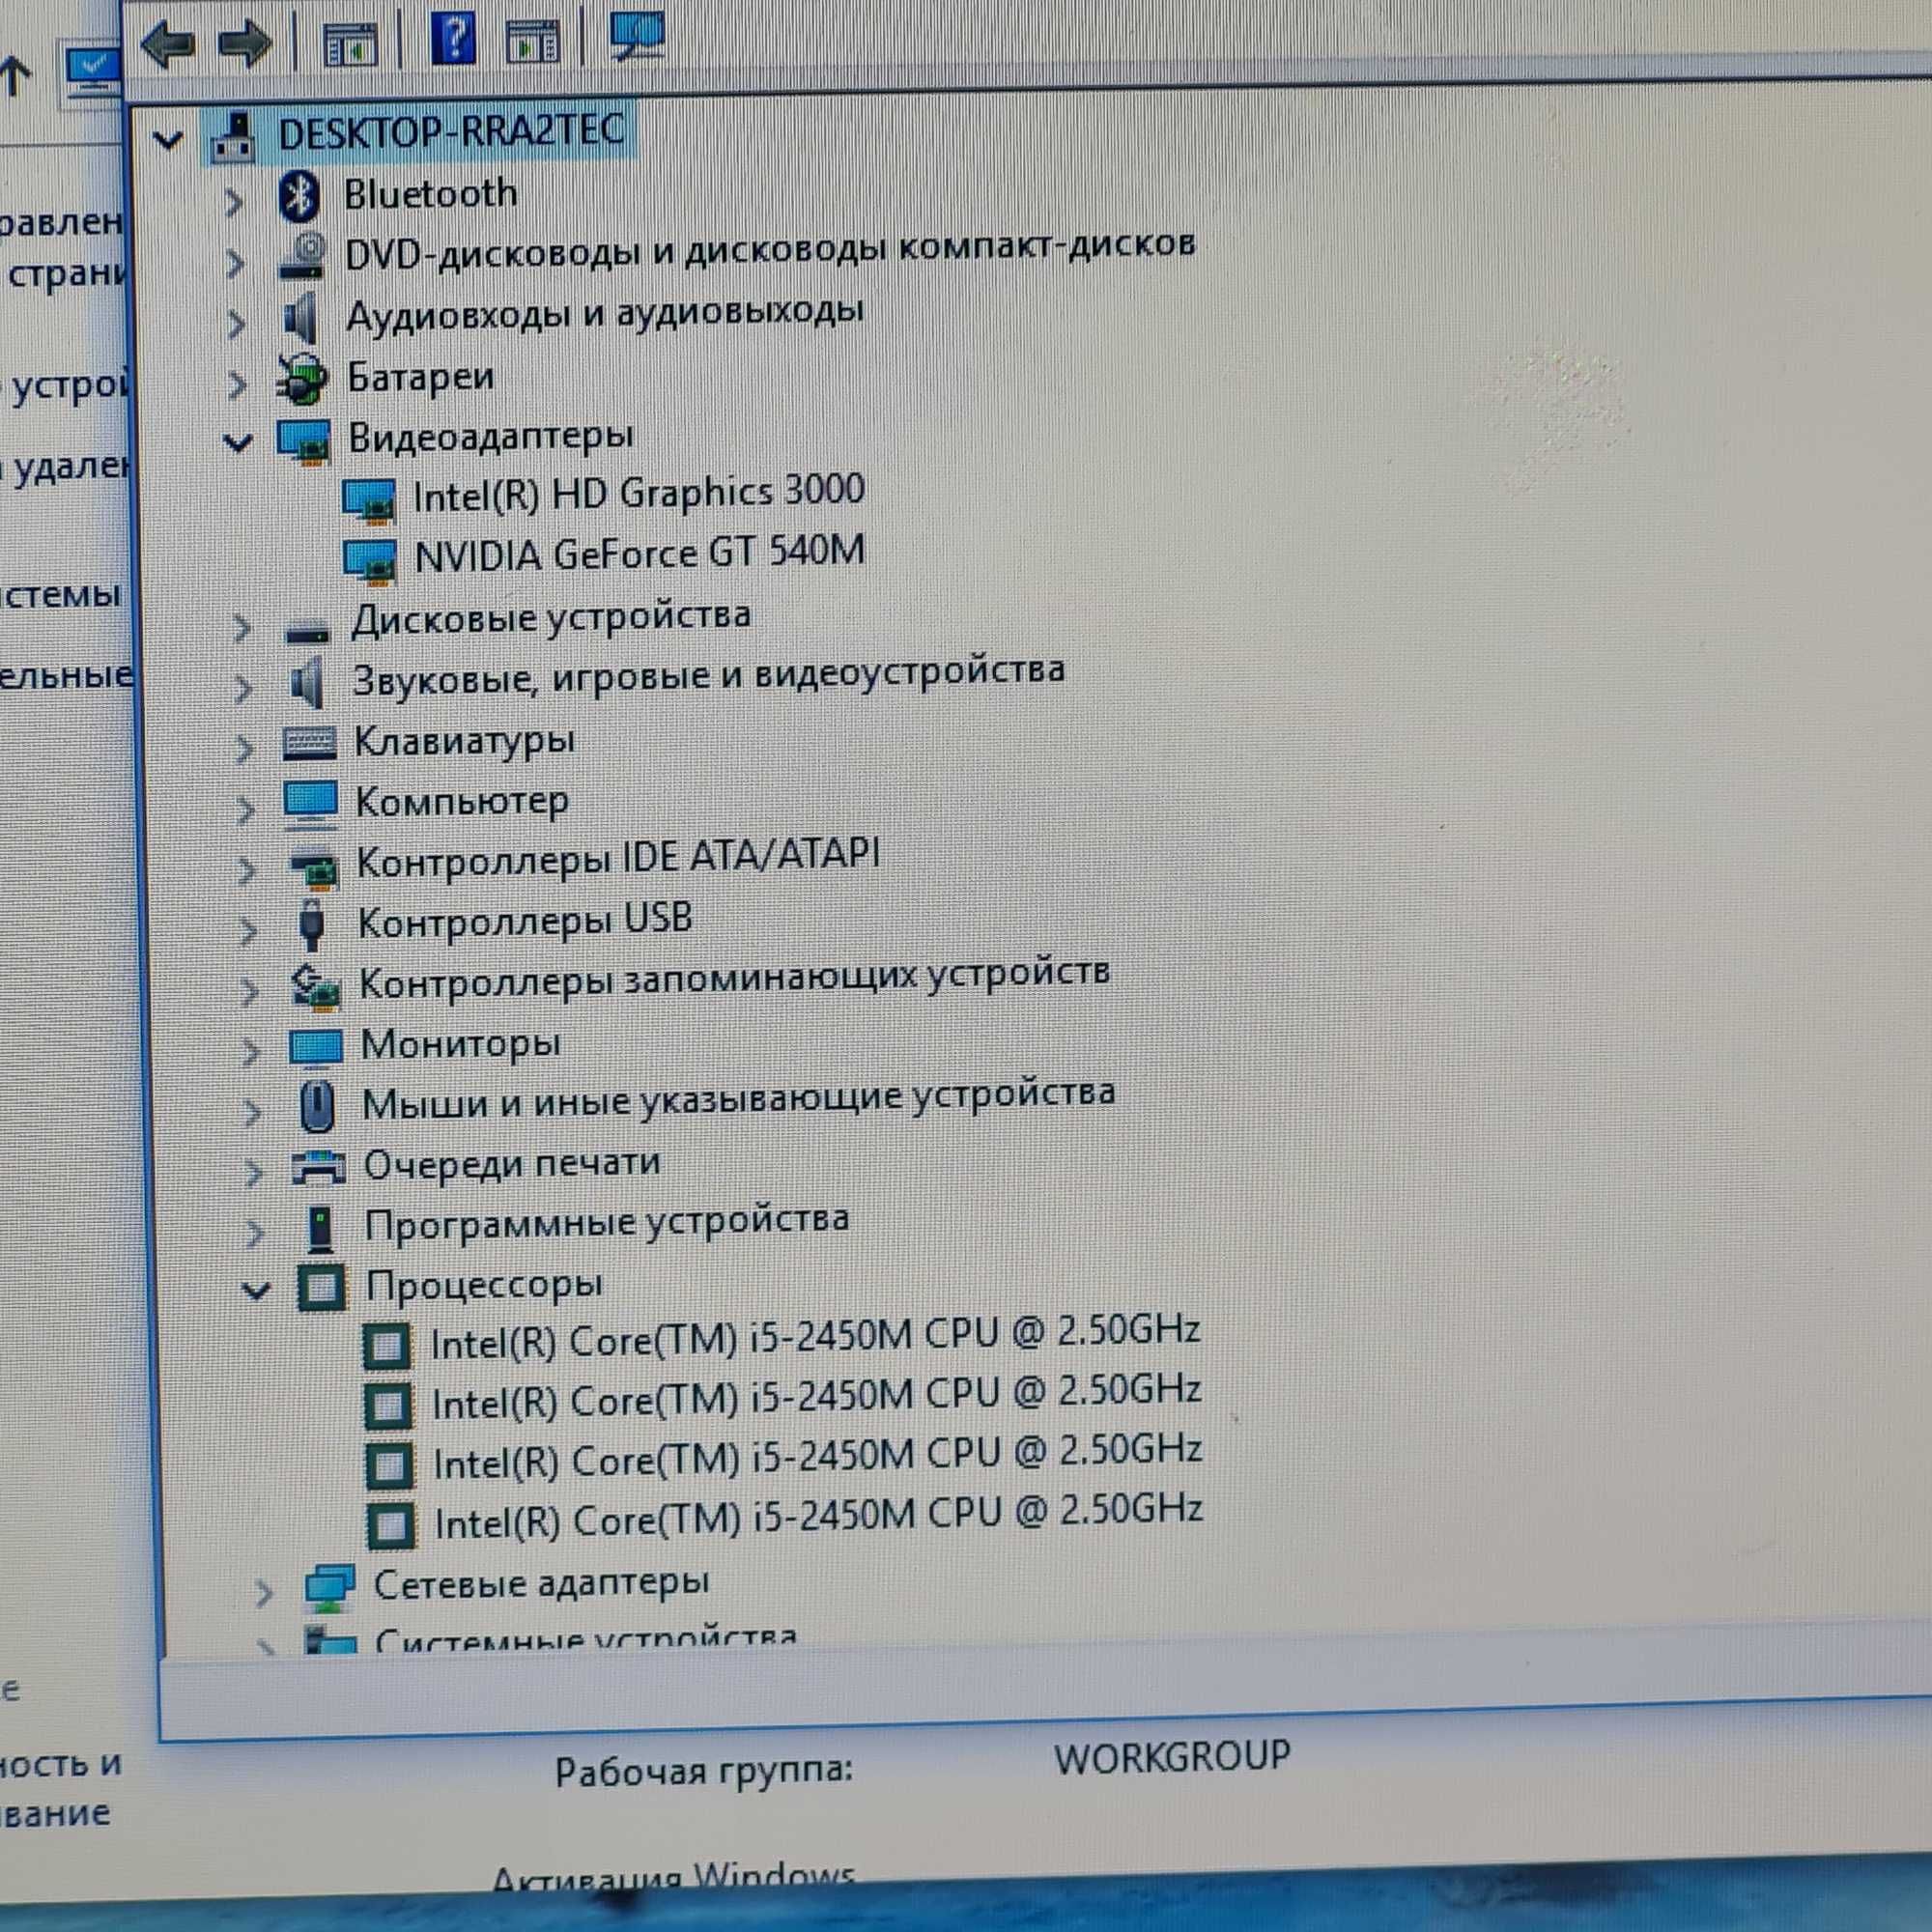Viewport: 1932px width, 1932px height.
Task: Expand the Сетевые адаптеры arrow
Action: pyautogui.click(x=264, y=1593)
